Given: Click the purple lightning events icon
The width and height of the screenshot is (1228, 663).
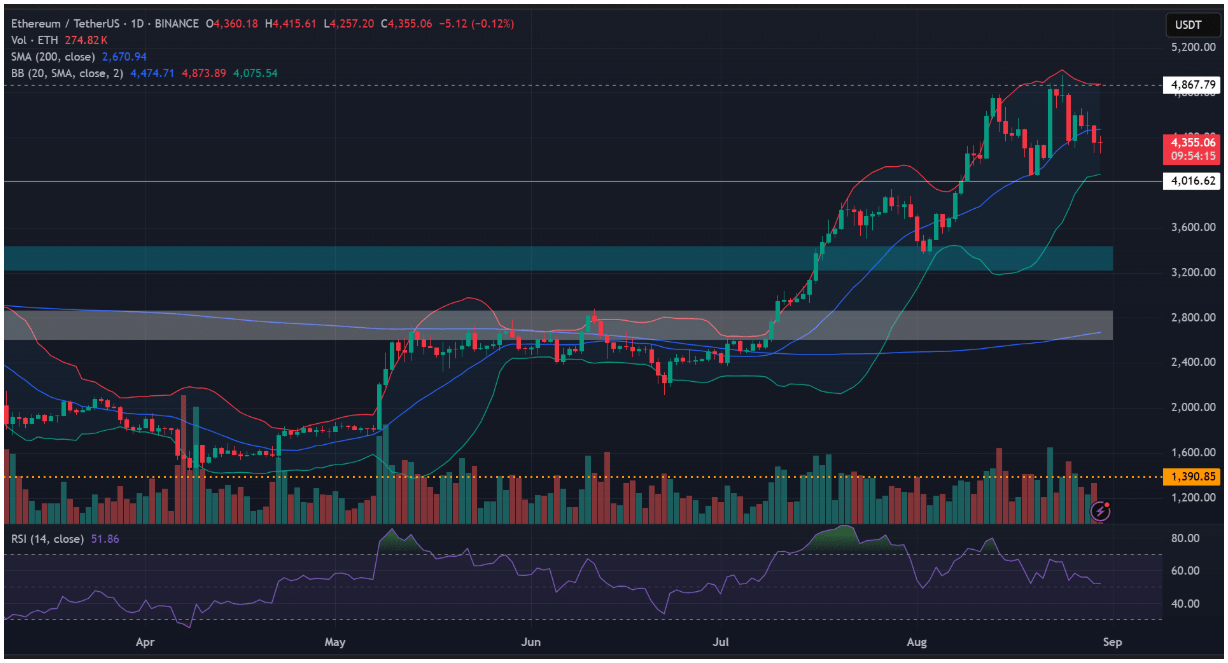Looking at the screenshot, I should [1101, 511].
